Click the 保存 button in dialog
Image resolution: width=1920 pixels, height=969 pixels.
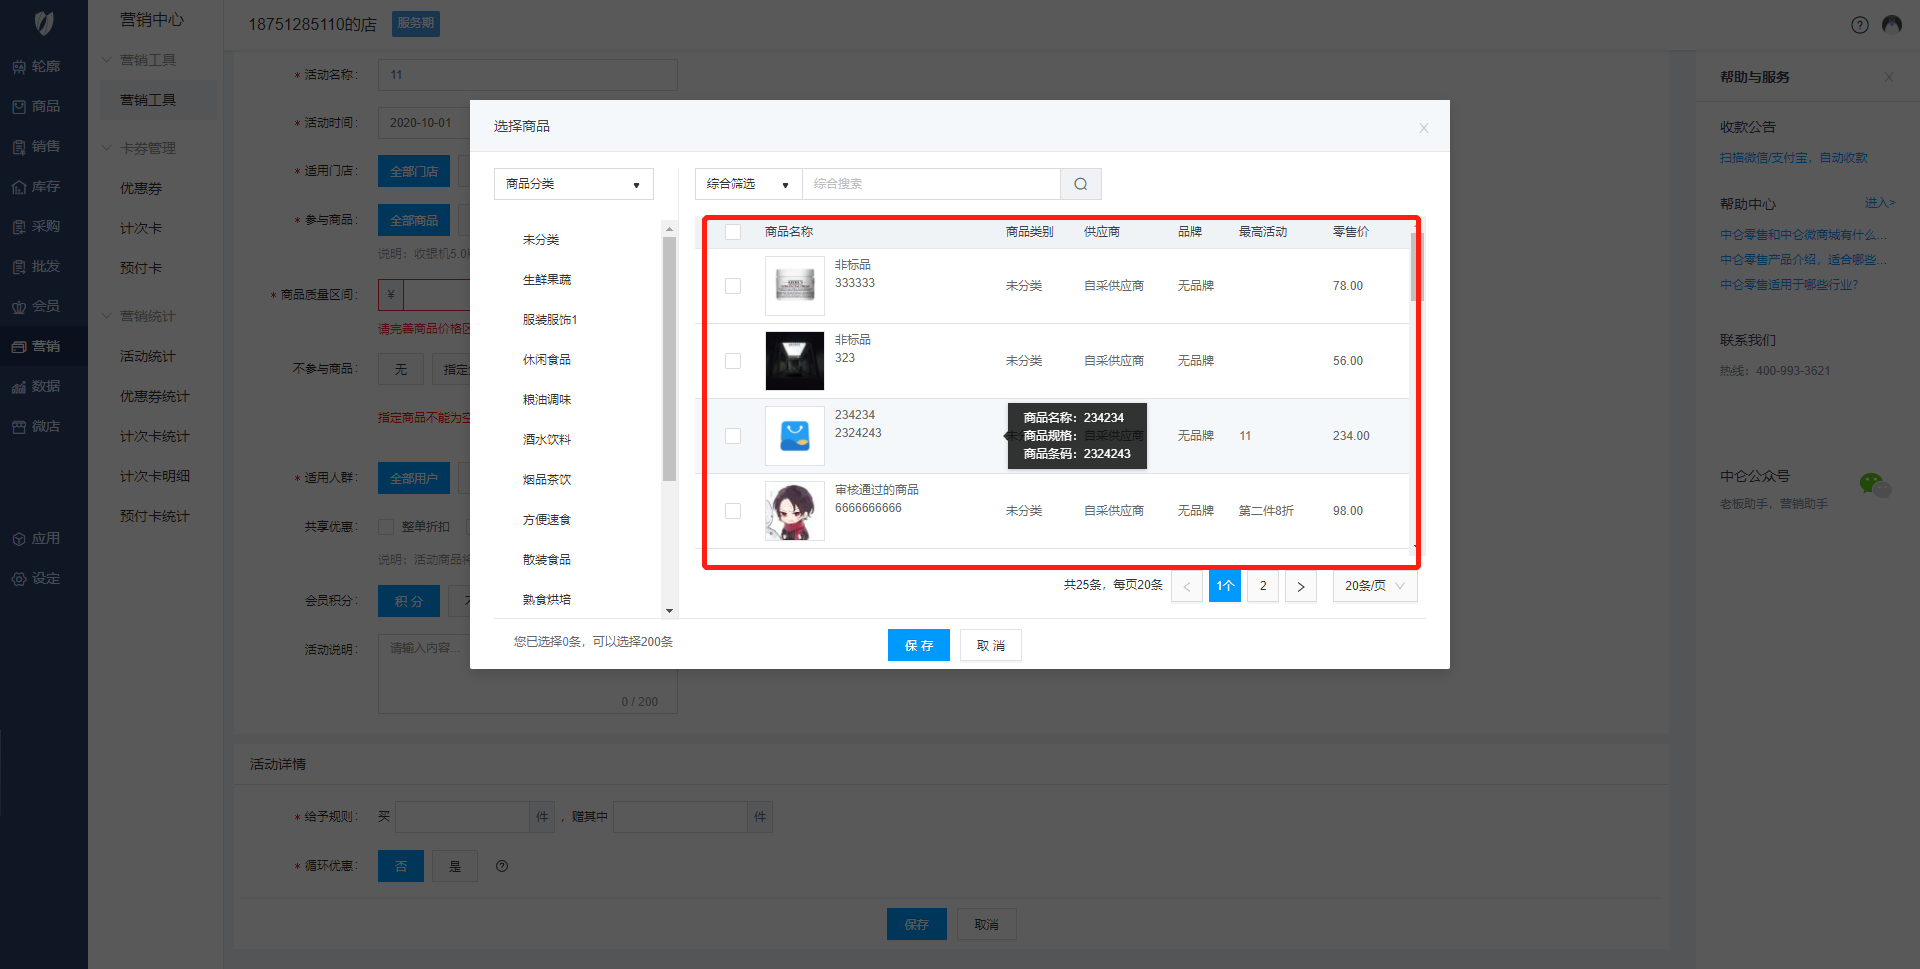point(918,646)
